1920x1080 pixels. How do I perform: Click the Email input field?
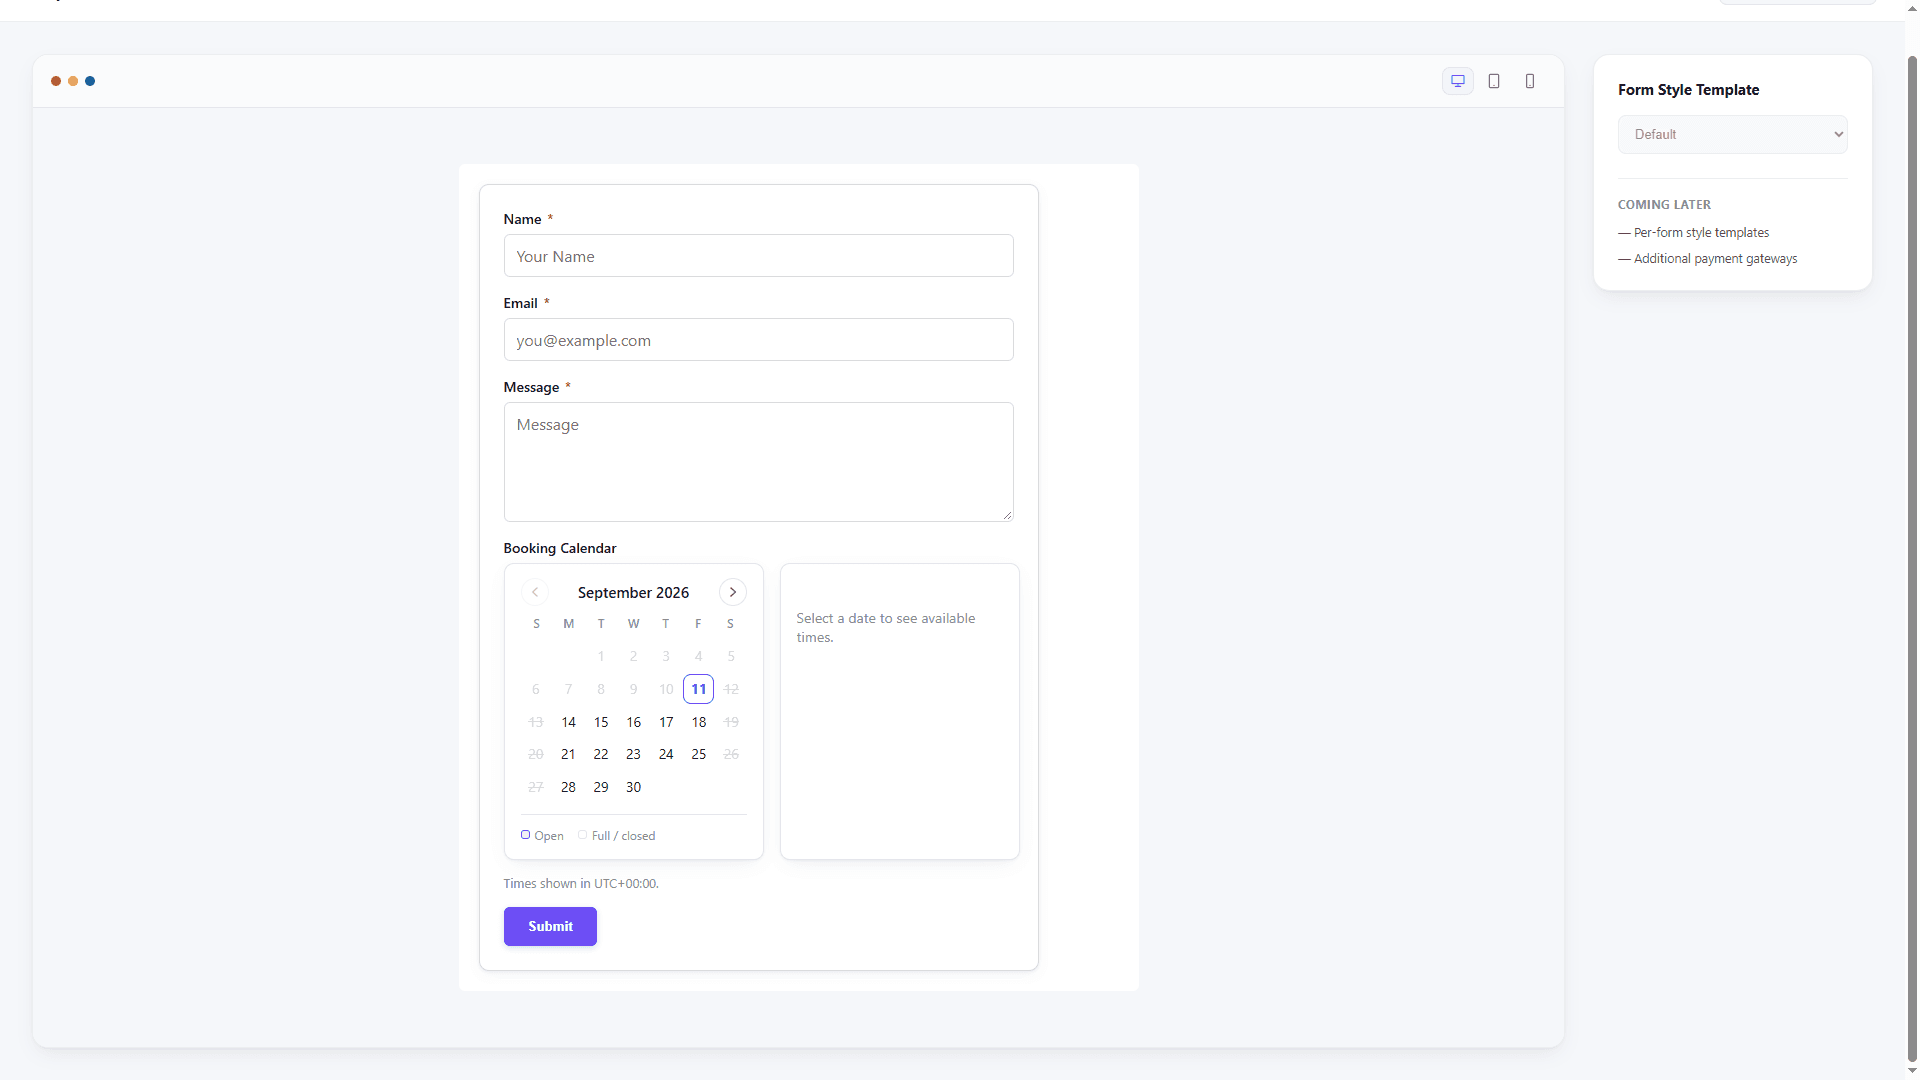[x=758, y=340]
